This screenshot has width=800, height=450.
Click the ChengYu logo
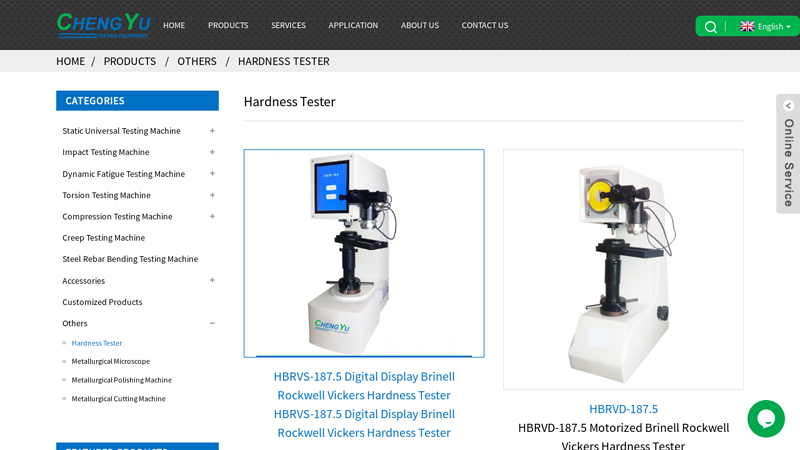tap(104, 25)
